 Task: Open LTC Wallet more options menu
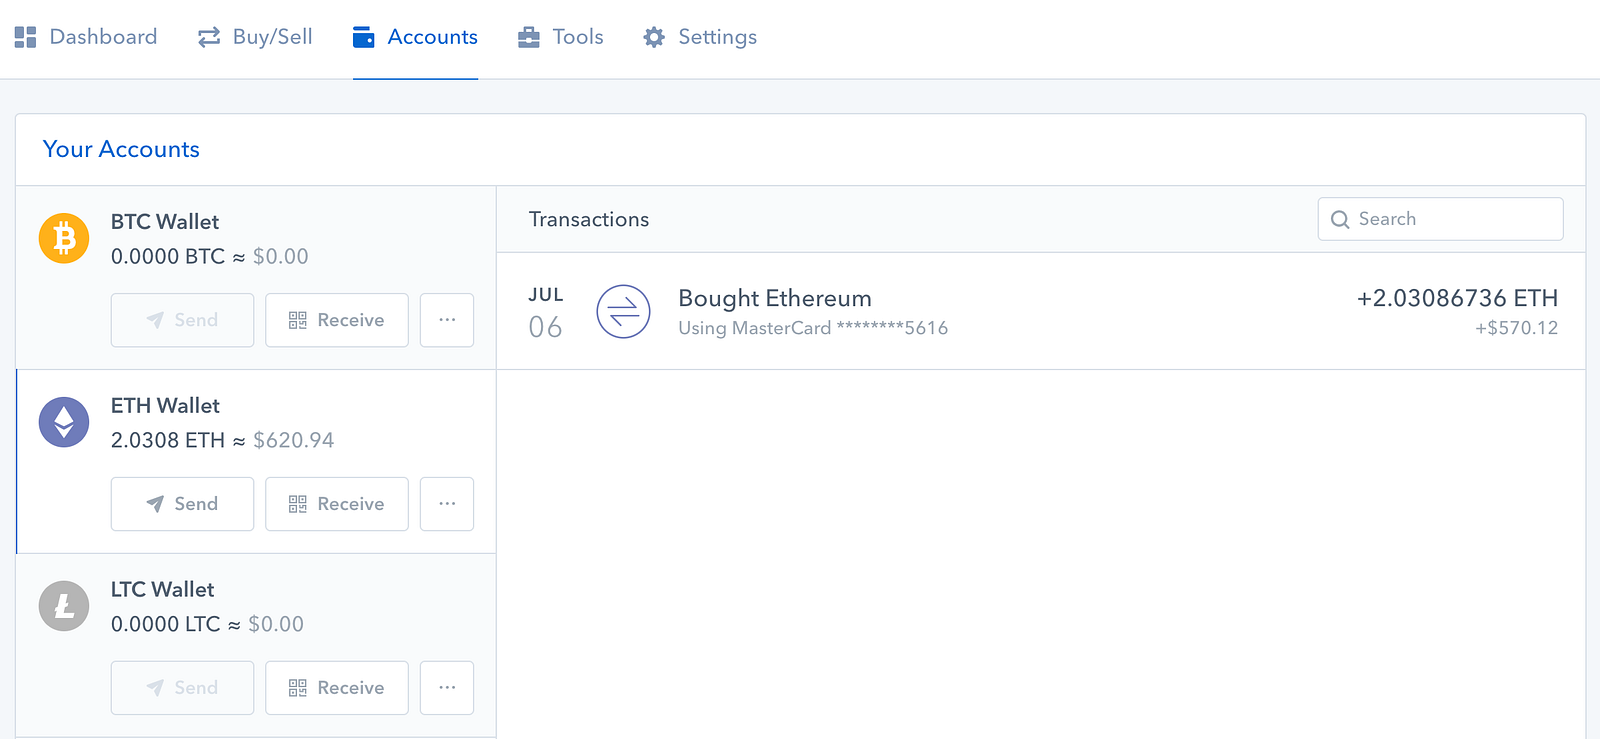447,688
